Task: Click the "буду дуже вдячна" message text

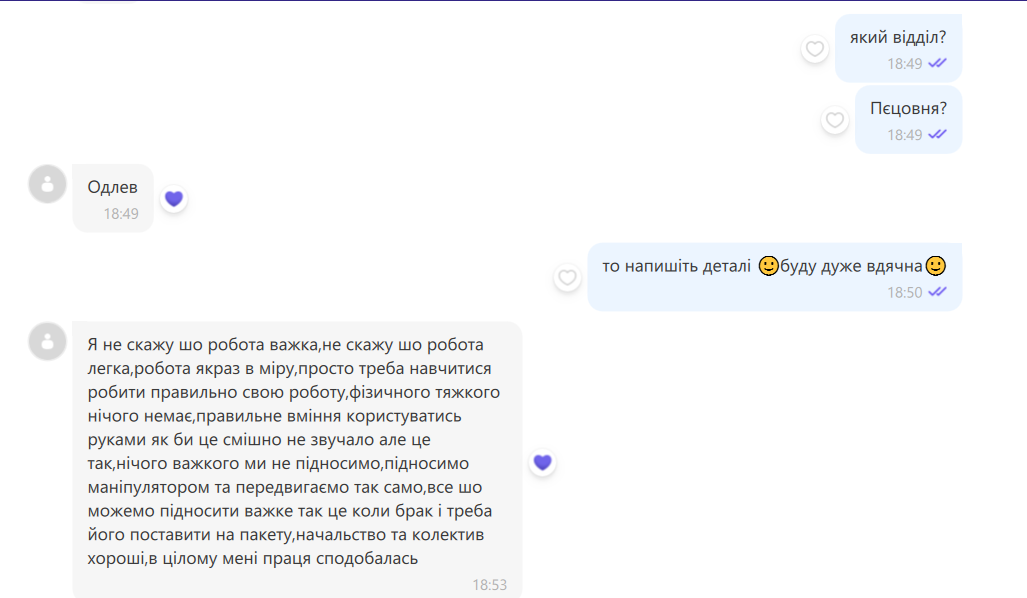Action: click(852, 266)
